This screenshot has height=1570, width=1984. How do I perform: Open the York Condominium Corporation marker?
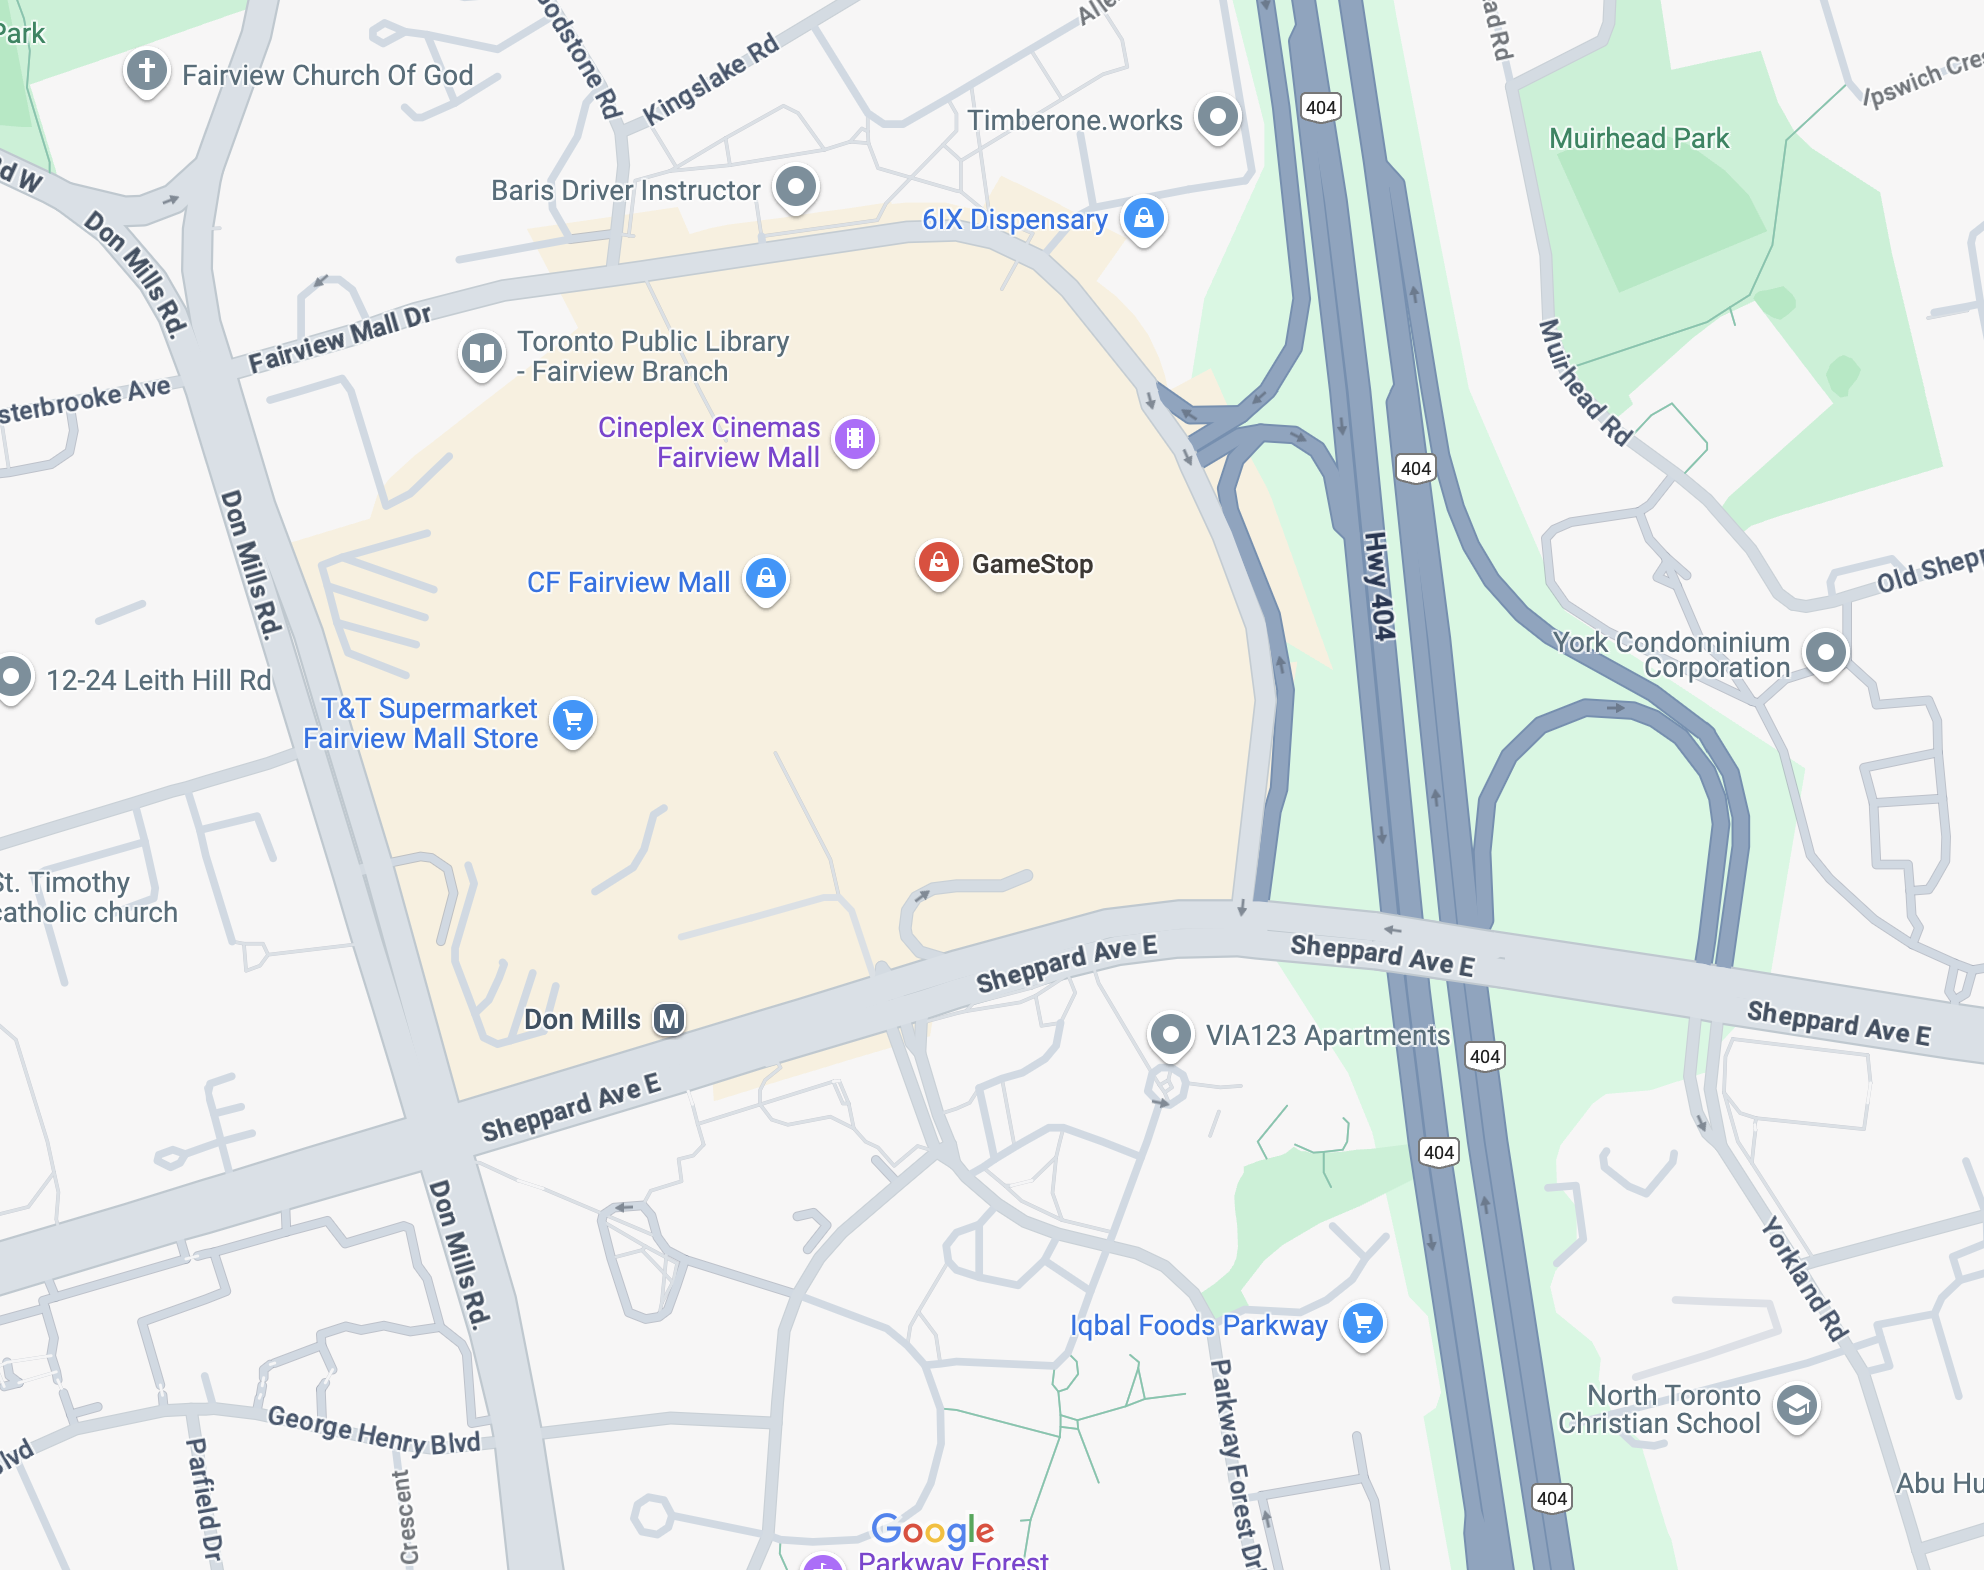(1826, 653)
